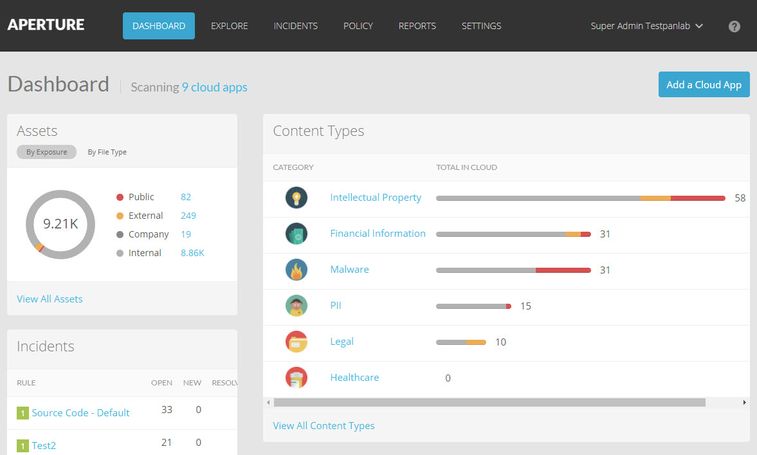Click the Public assets count 82
The image size is (757, 455).
pyautogui.click(x=186, y=197)
